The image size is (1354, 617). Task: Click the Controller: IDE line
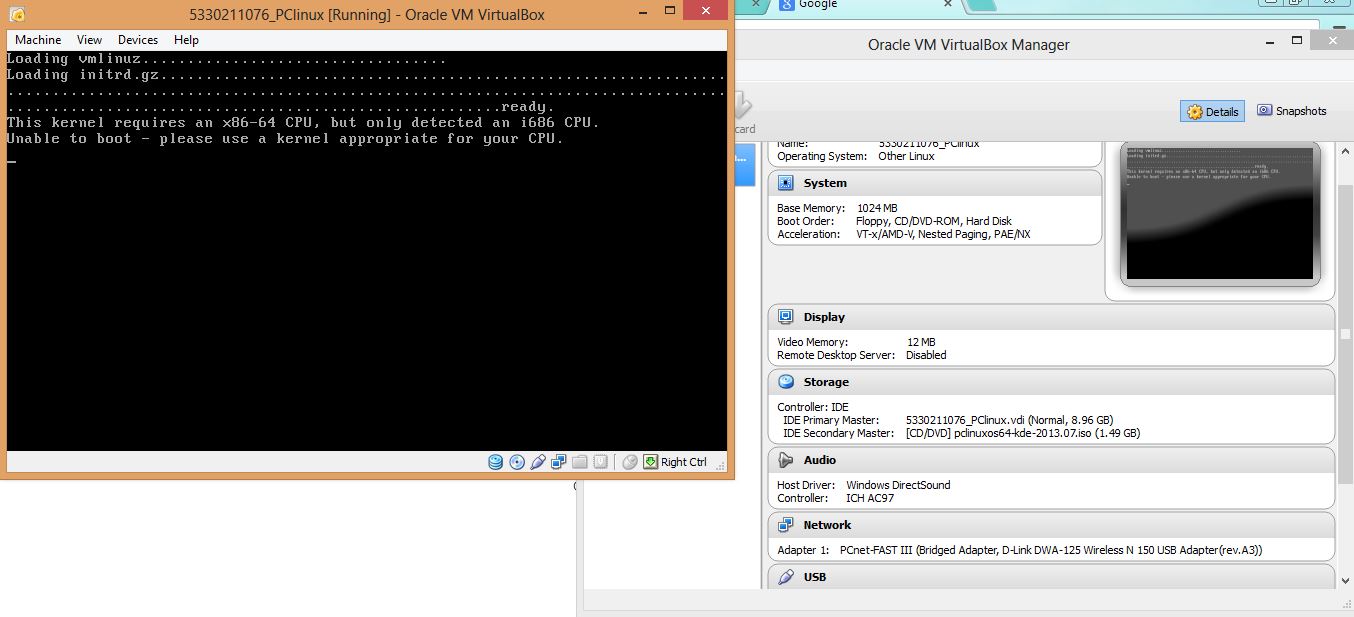[813, 407]
